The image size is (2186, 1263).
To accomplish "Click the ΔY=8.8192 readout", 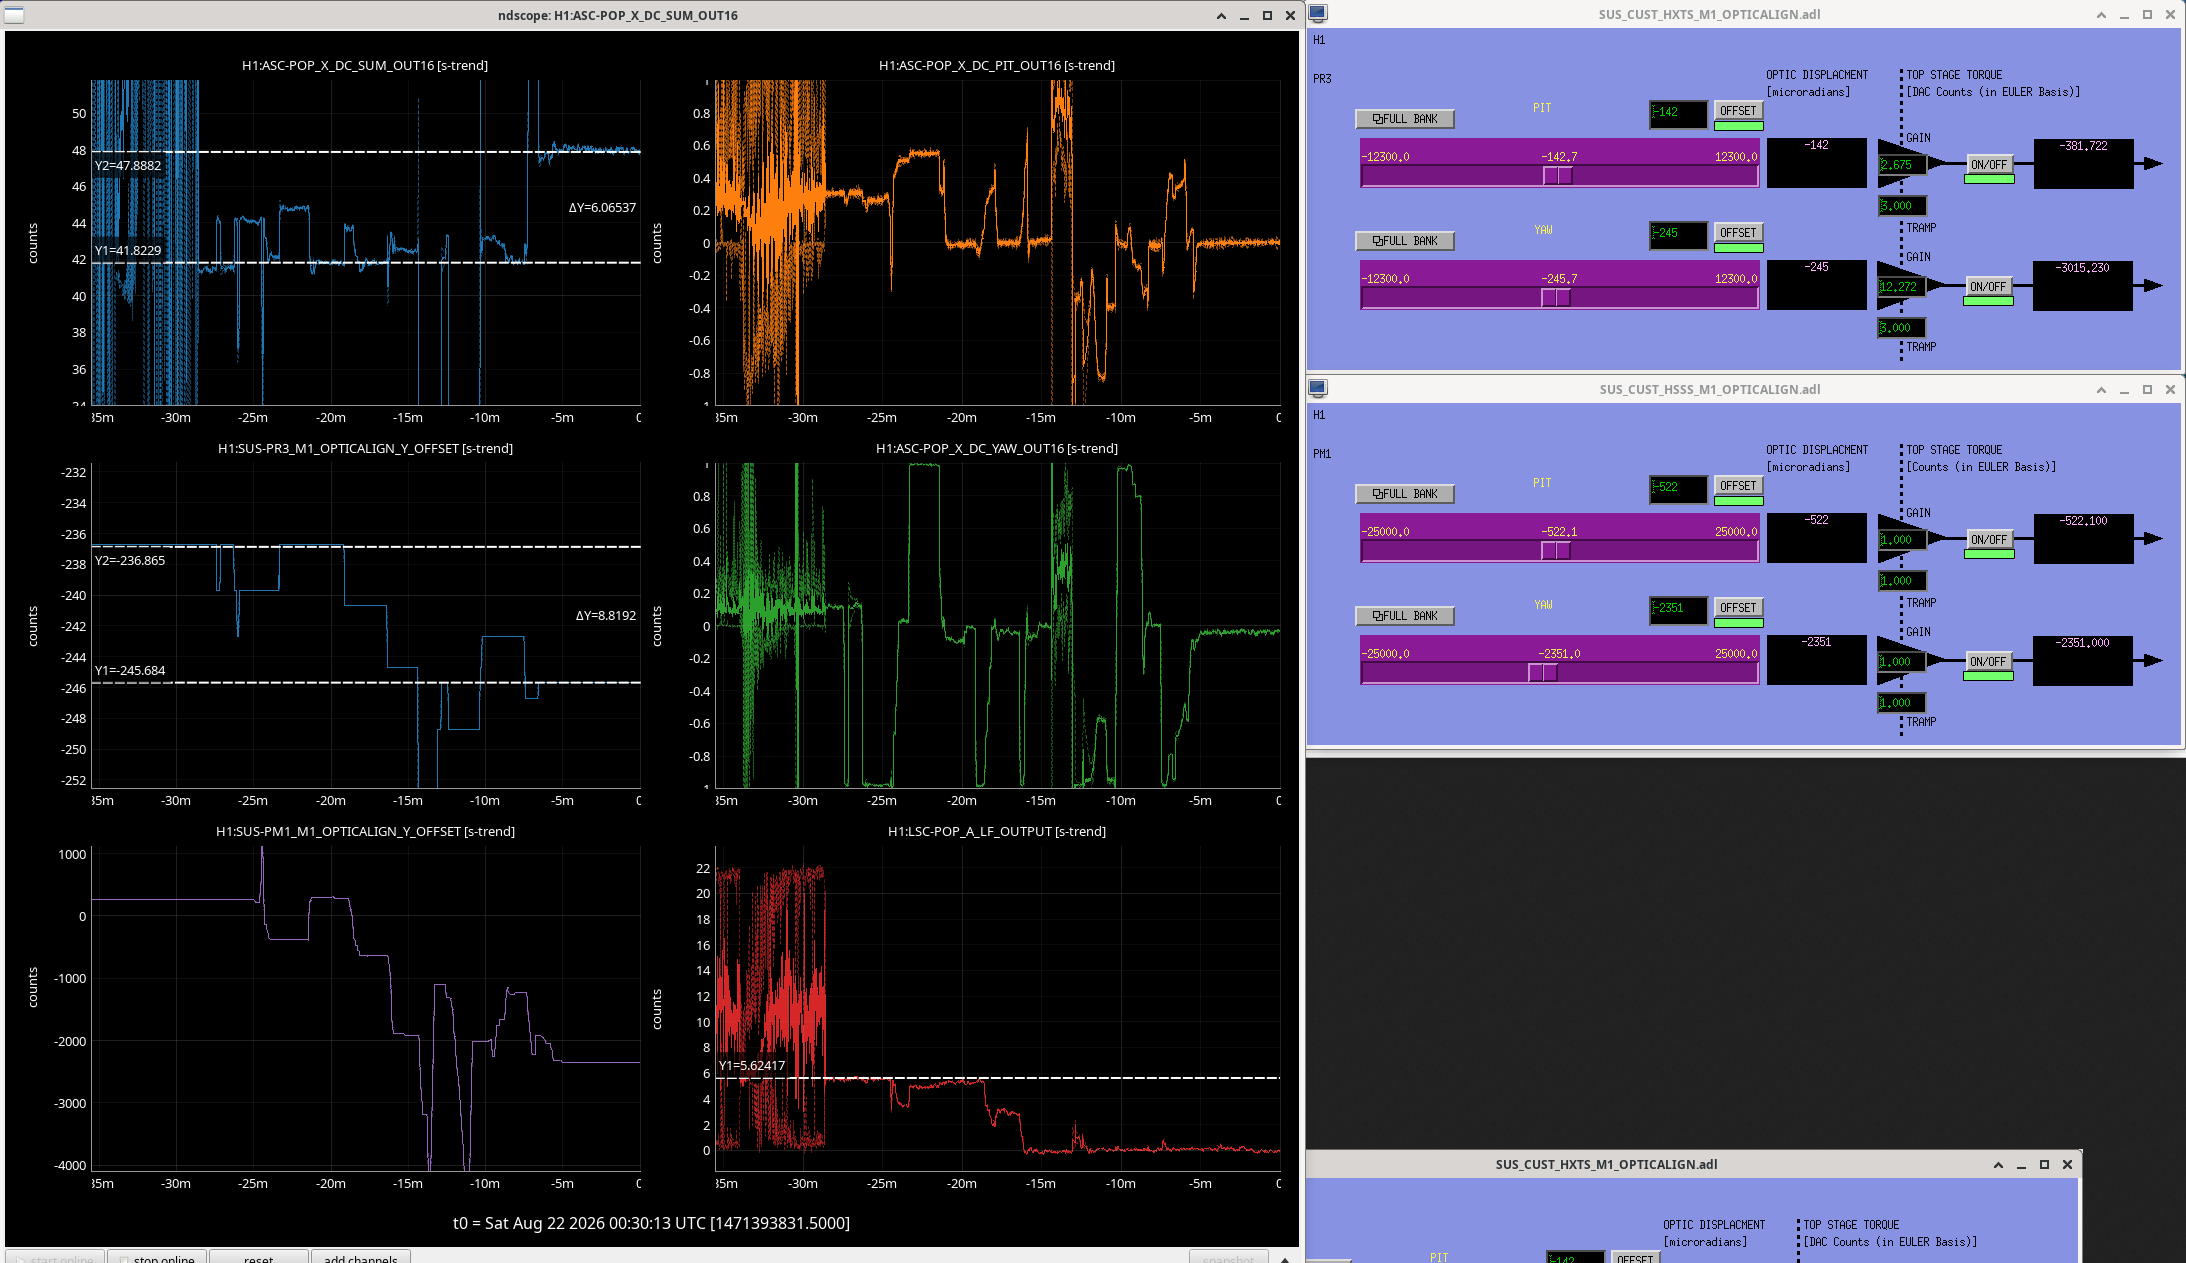I will pyautogui.click(x=606, y=616).
